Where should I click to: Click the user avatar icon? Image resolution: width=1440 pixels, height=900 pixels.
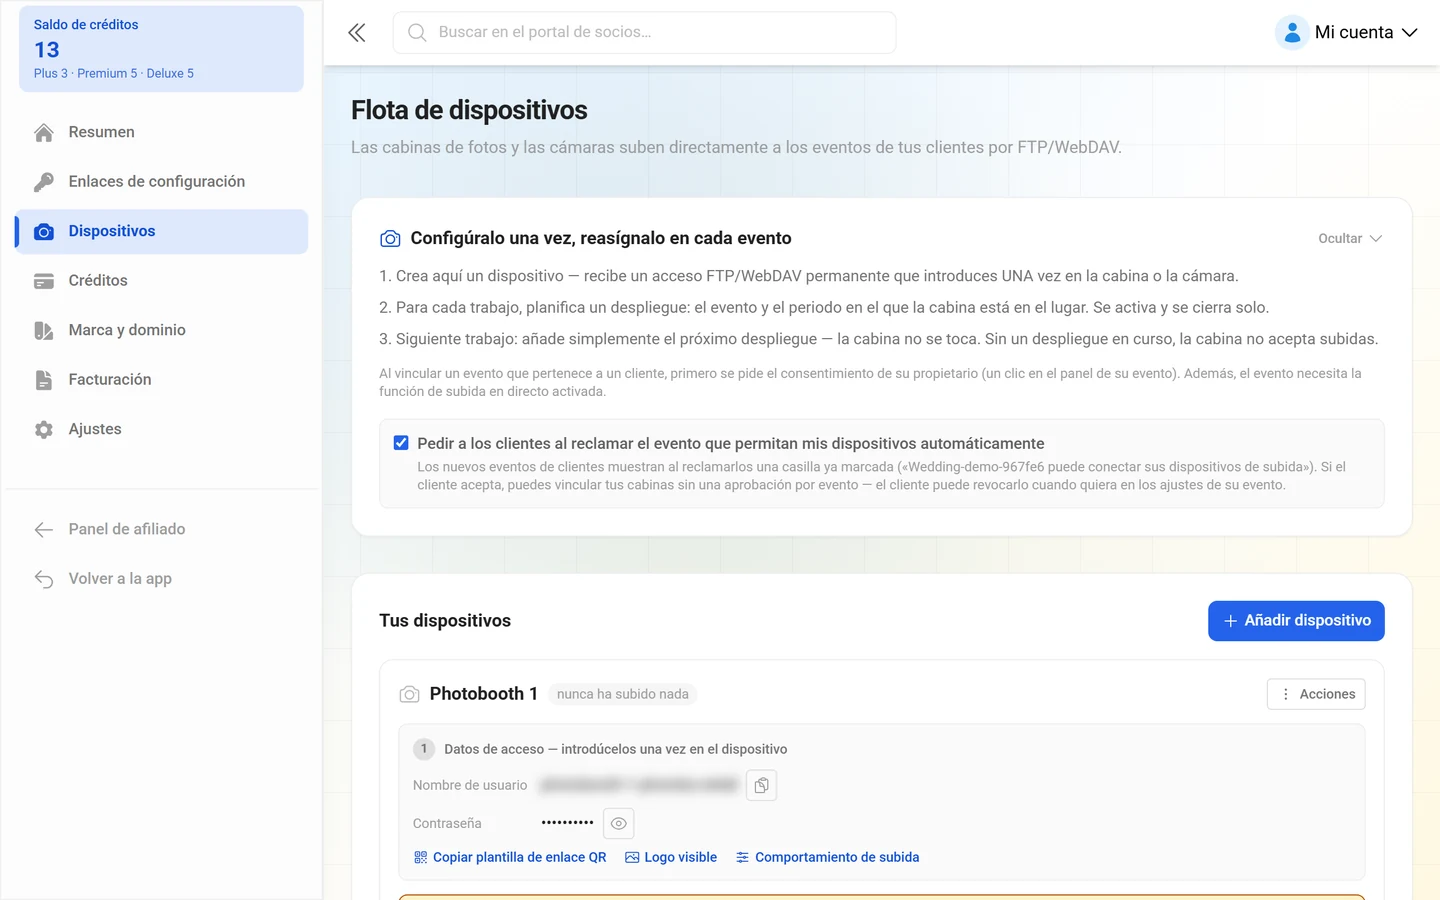pos(1292,33)
